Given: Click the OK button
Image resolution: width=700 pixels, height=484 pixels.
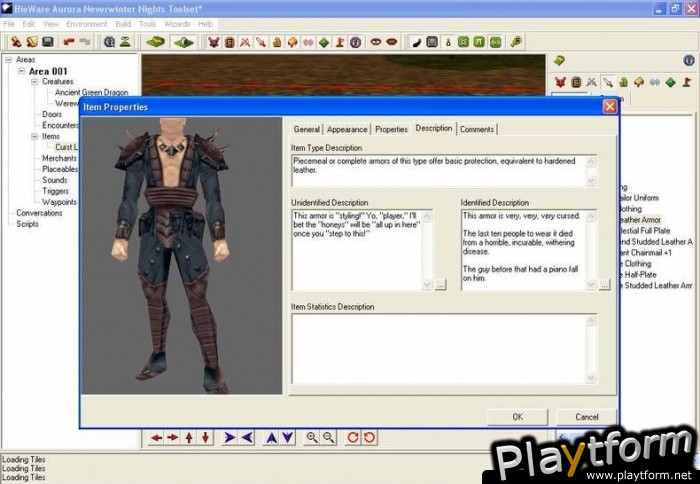Looking at the screenshot, I should (517, 417).
